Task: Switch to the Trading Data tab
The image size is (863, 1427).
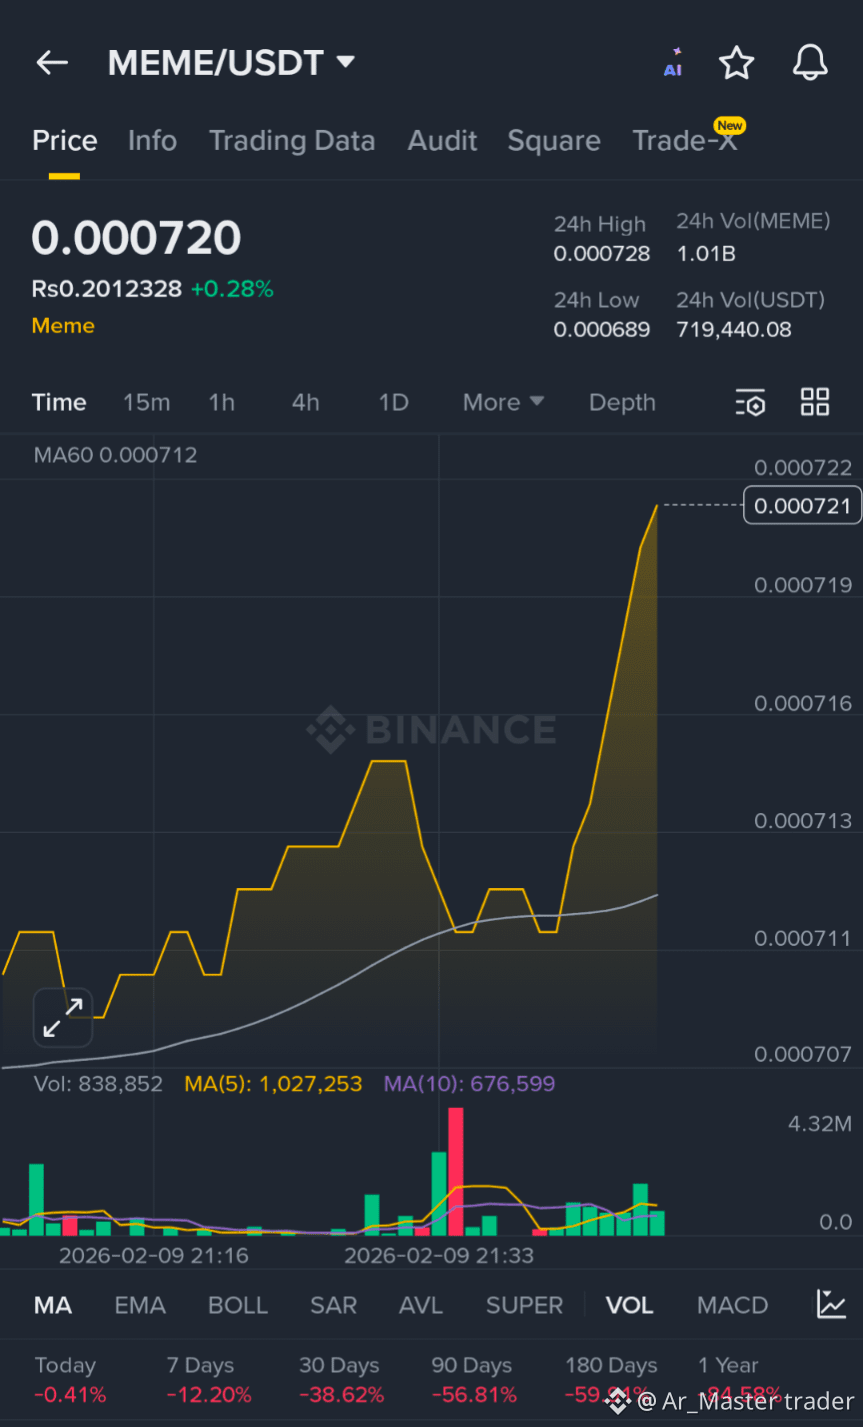Action: pyautogui.click(x=292, y=141)
